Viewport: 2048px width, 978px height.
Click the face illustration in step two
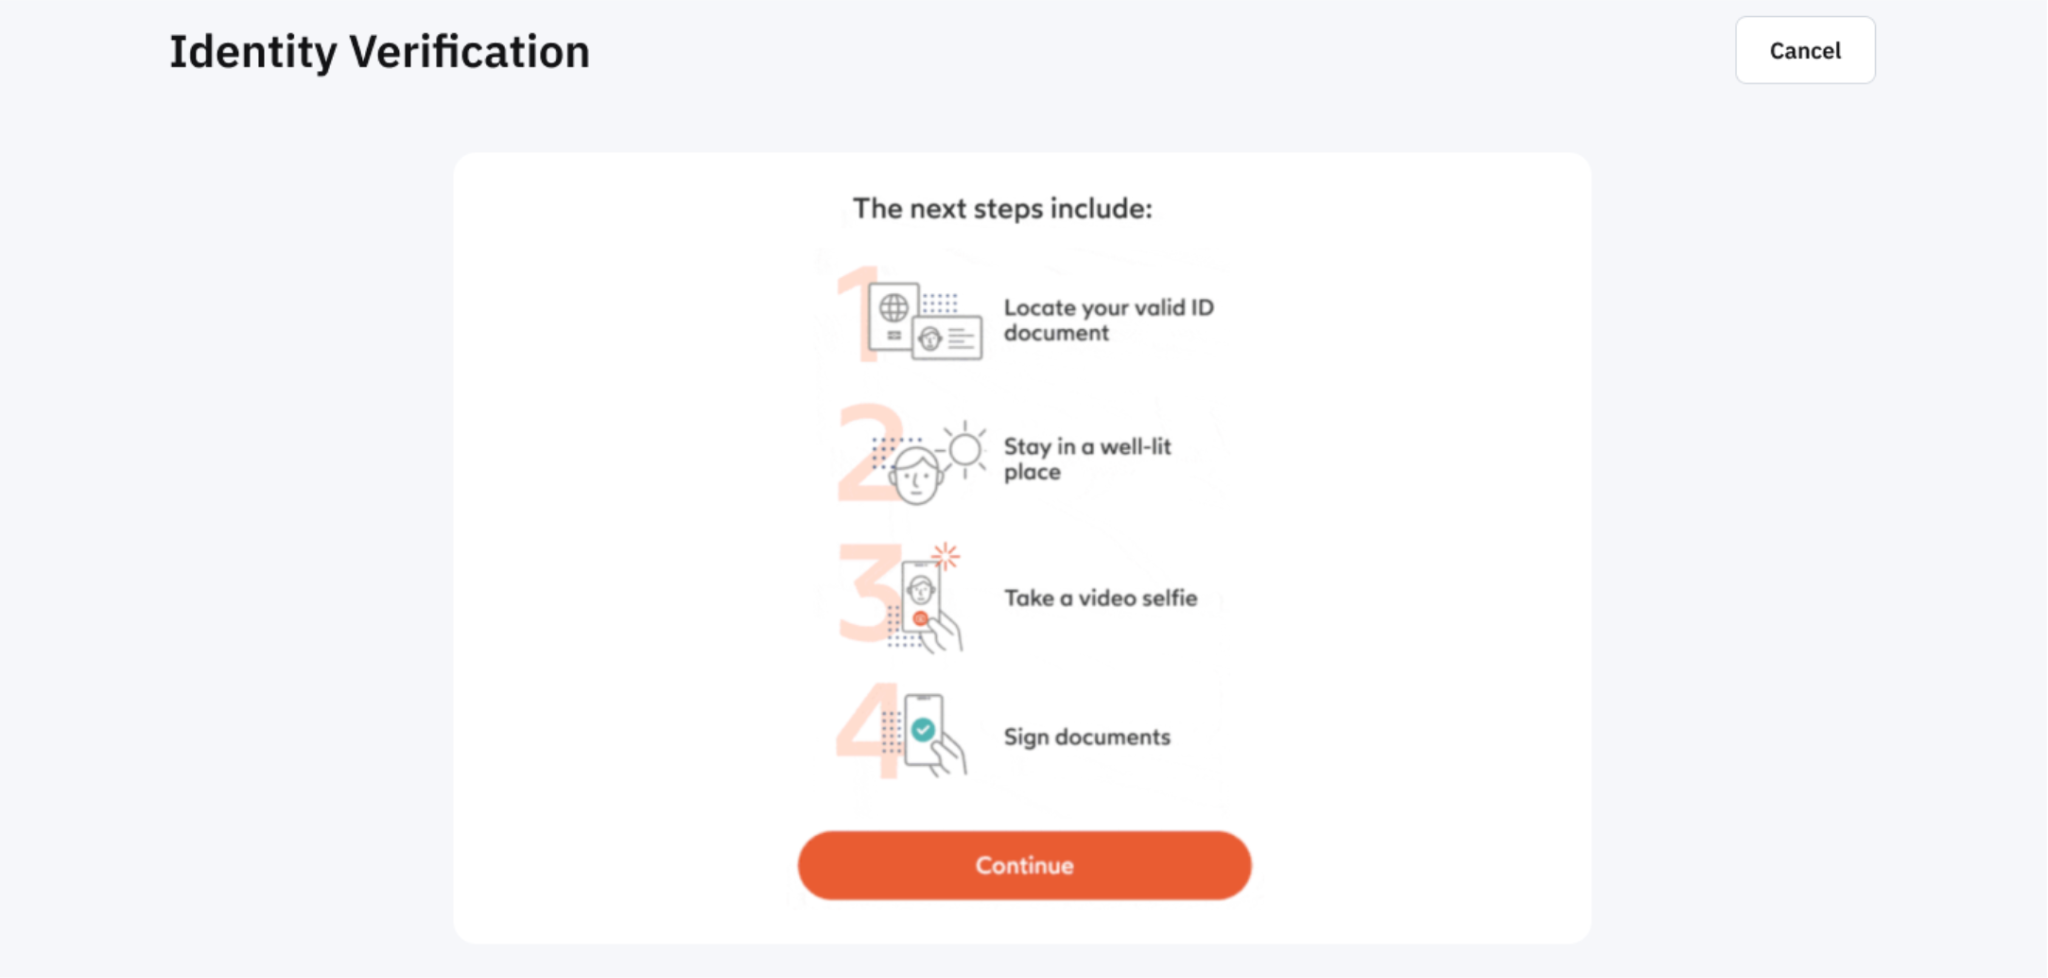click(916, 475)
